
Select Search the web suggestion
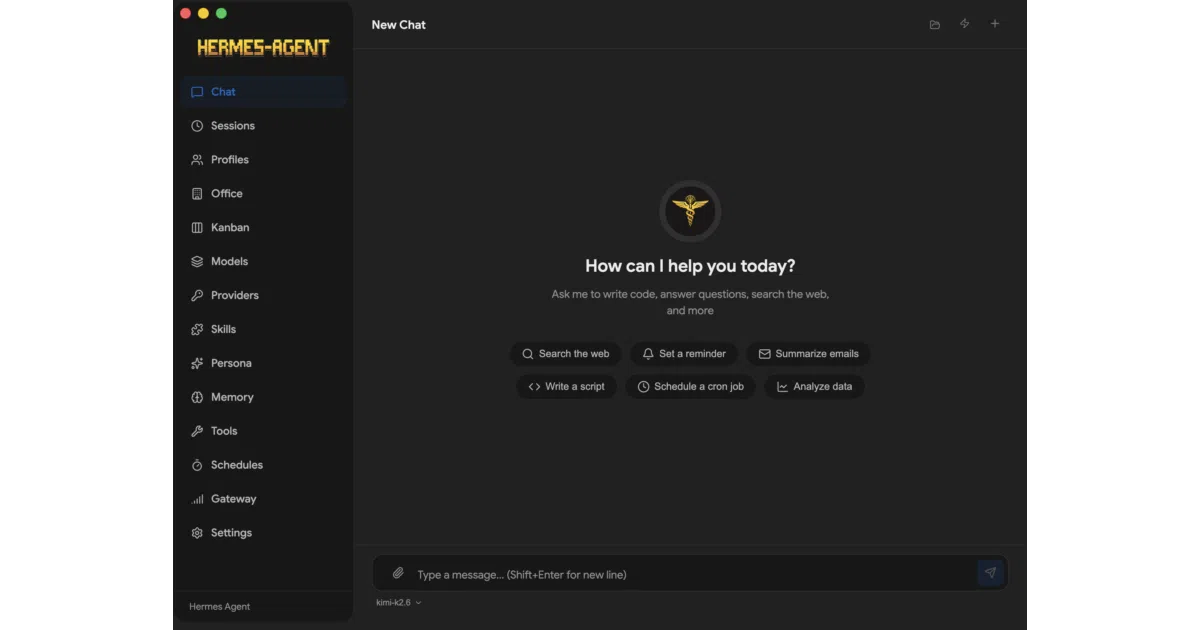pos(566,354)
